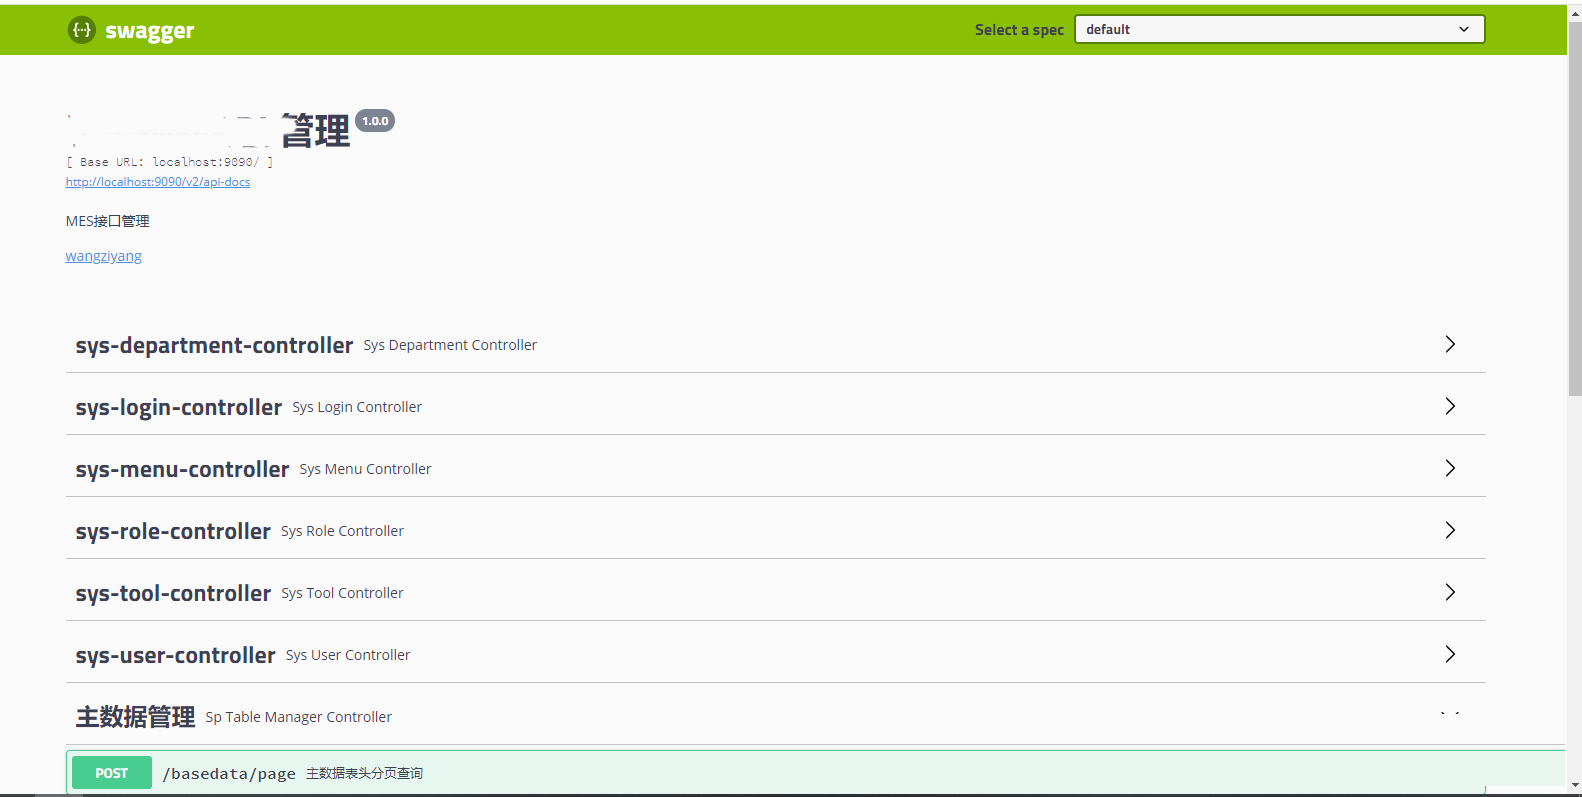Collapse the 主数据管理 section arrow
Viewport: 1582px width, 797px height.
click(1449, 715)
